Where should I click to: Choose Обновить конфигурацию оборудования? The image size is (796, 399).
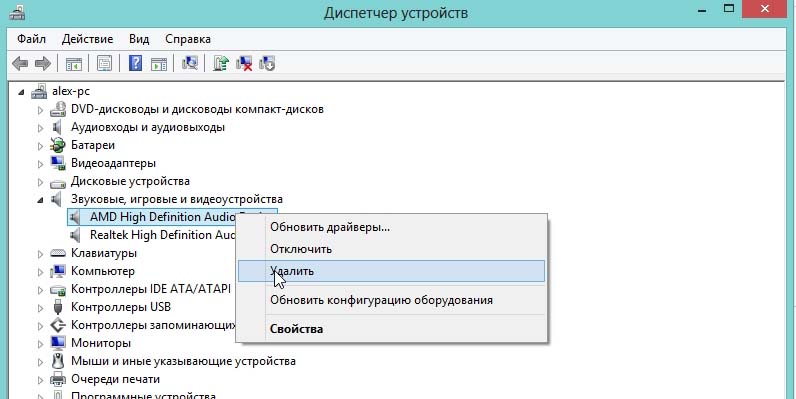pyautogui.click(x=391, y=300)
